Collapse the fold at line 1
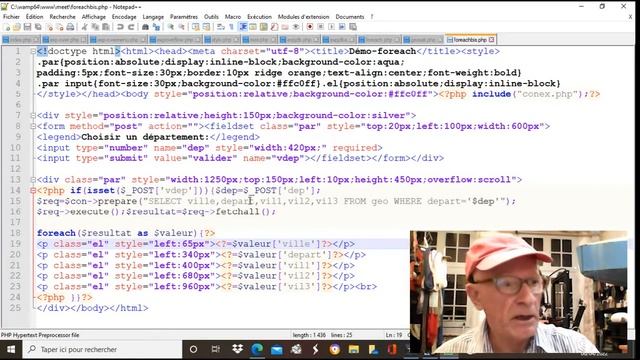The height and width of the screenshot is (360, 640). [33, 51]
